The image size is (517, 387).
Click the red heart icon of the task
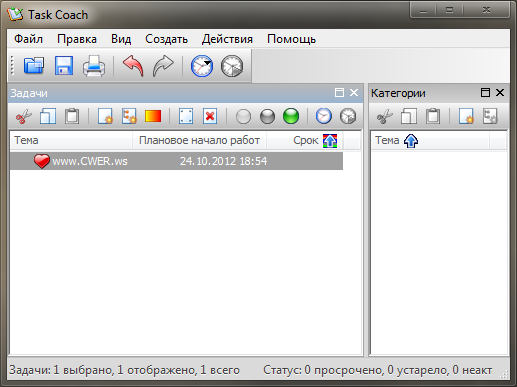42,161
